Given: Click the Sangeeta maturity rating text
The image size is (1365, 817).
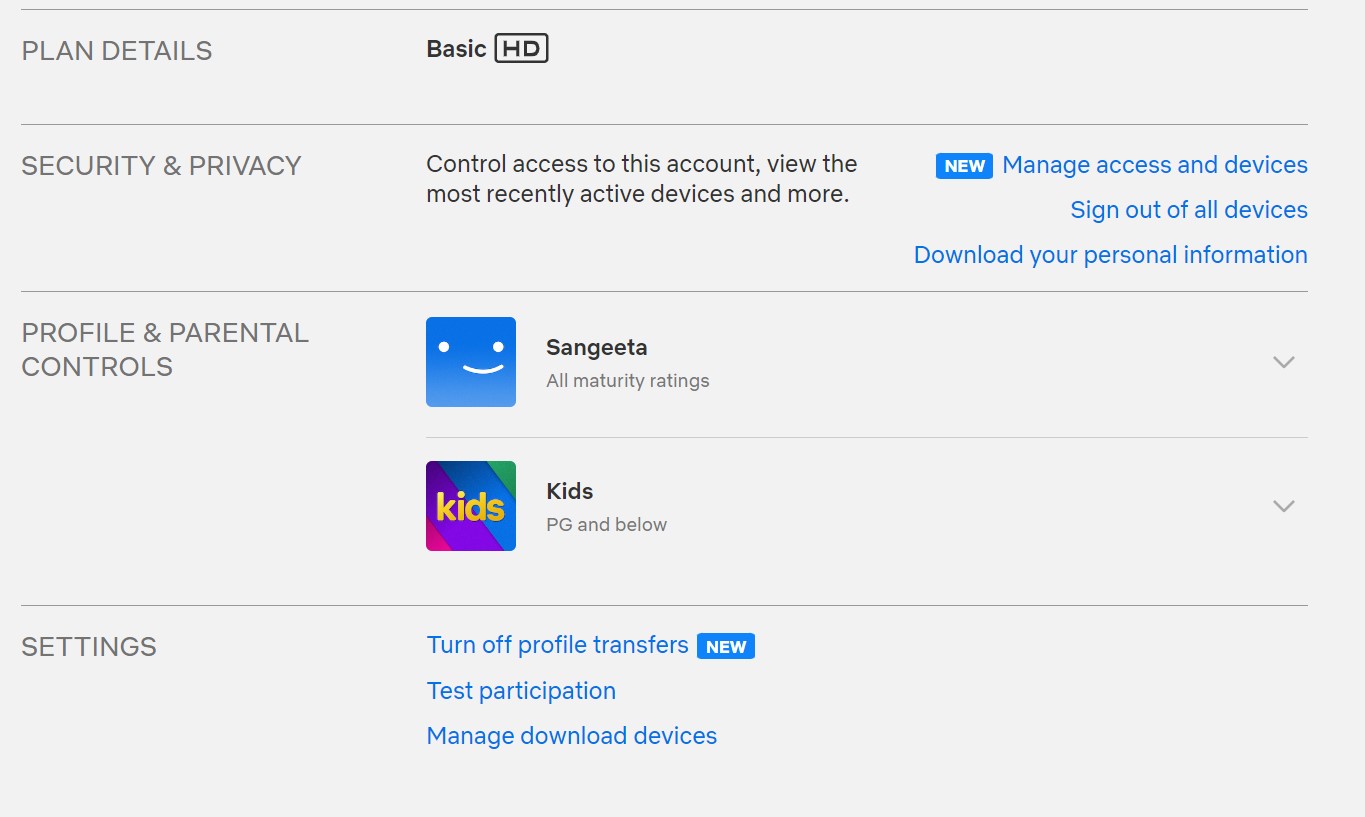Looking at the screenshot, I should click(x=627, y=380).
